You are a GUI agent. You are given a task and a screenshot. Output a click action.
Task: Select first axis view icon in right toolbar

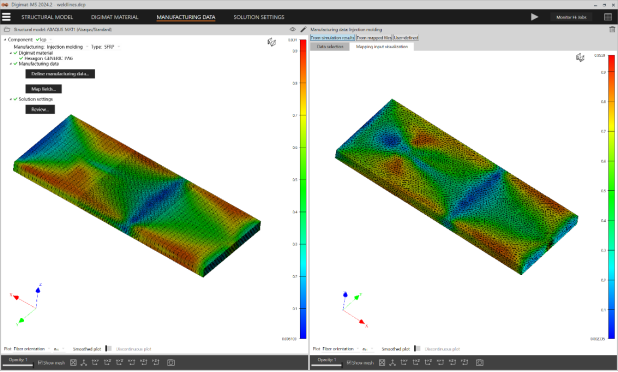pyautogui.click(x=404, y=363)
